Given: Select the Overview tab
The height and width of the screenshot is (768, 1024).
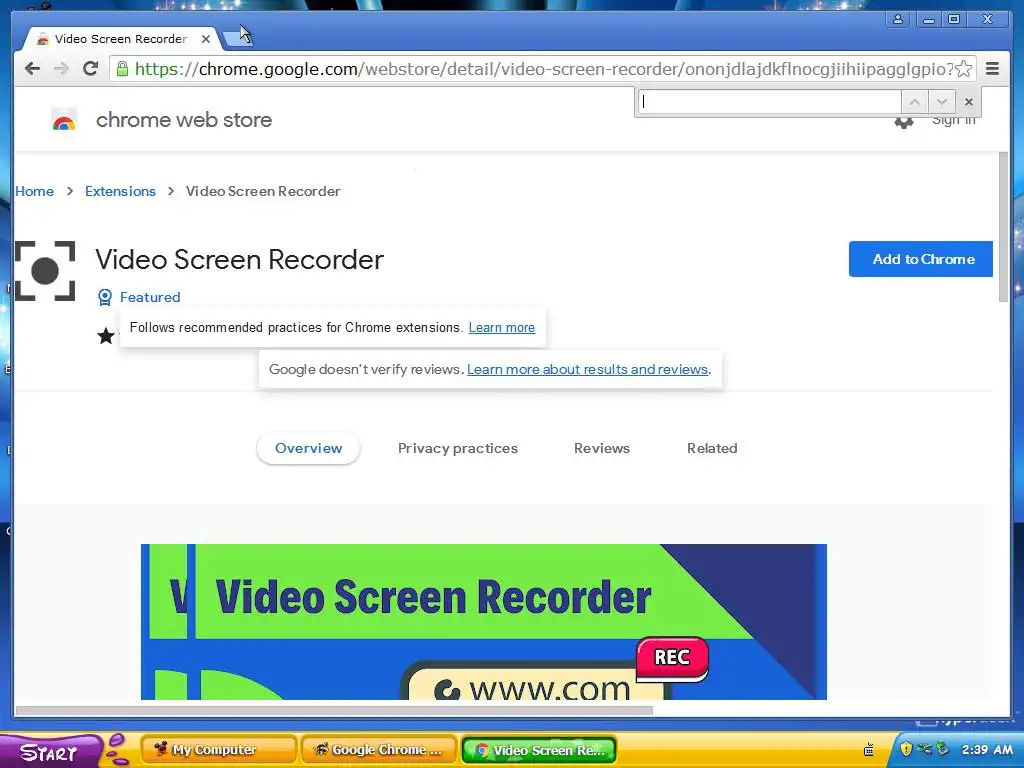Looking at the screenshot, I should 308,449.
